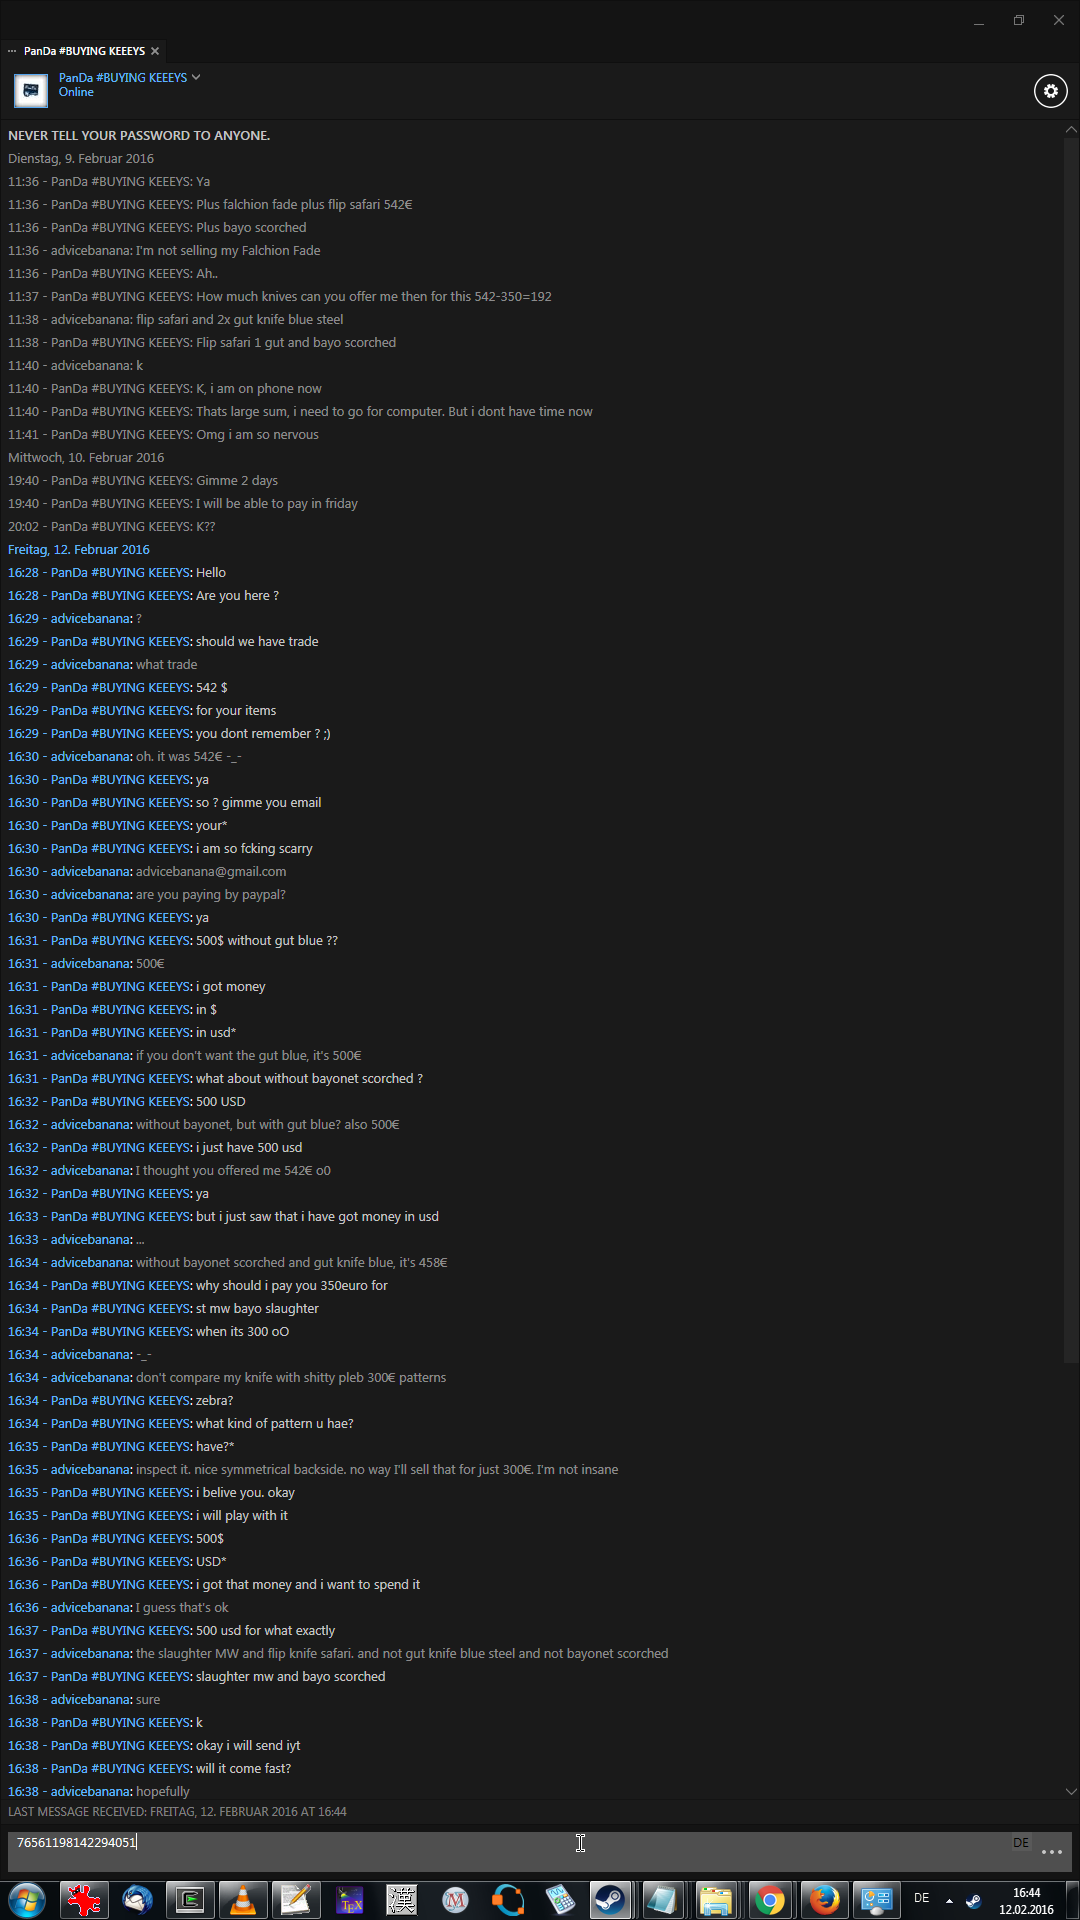1080x1920 pixels.
Task: Click PanDa #BUYING KEEEYS name link in header
Action: click(x=123, y=77)
